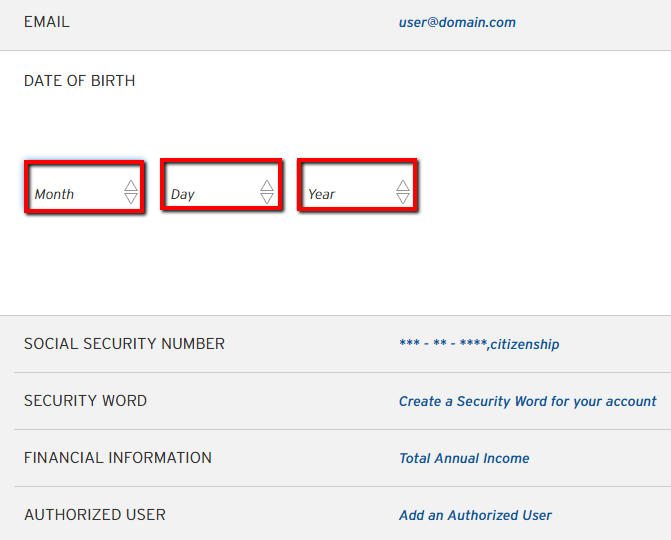The width and height of the screenshot is (671, 540).
Task: Open the Day dropdown
Action: click(221, 185)
